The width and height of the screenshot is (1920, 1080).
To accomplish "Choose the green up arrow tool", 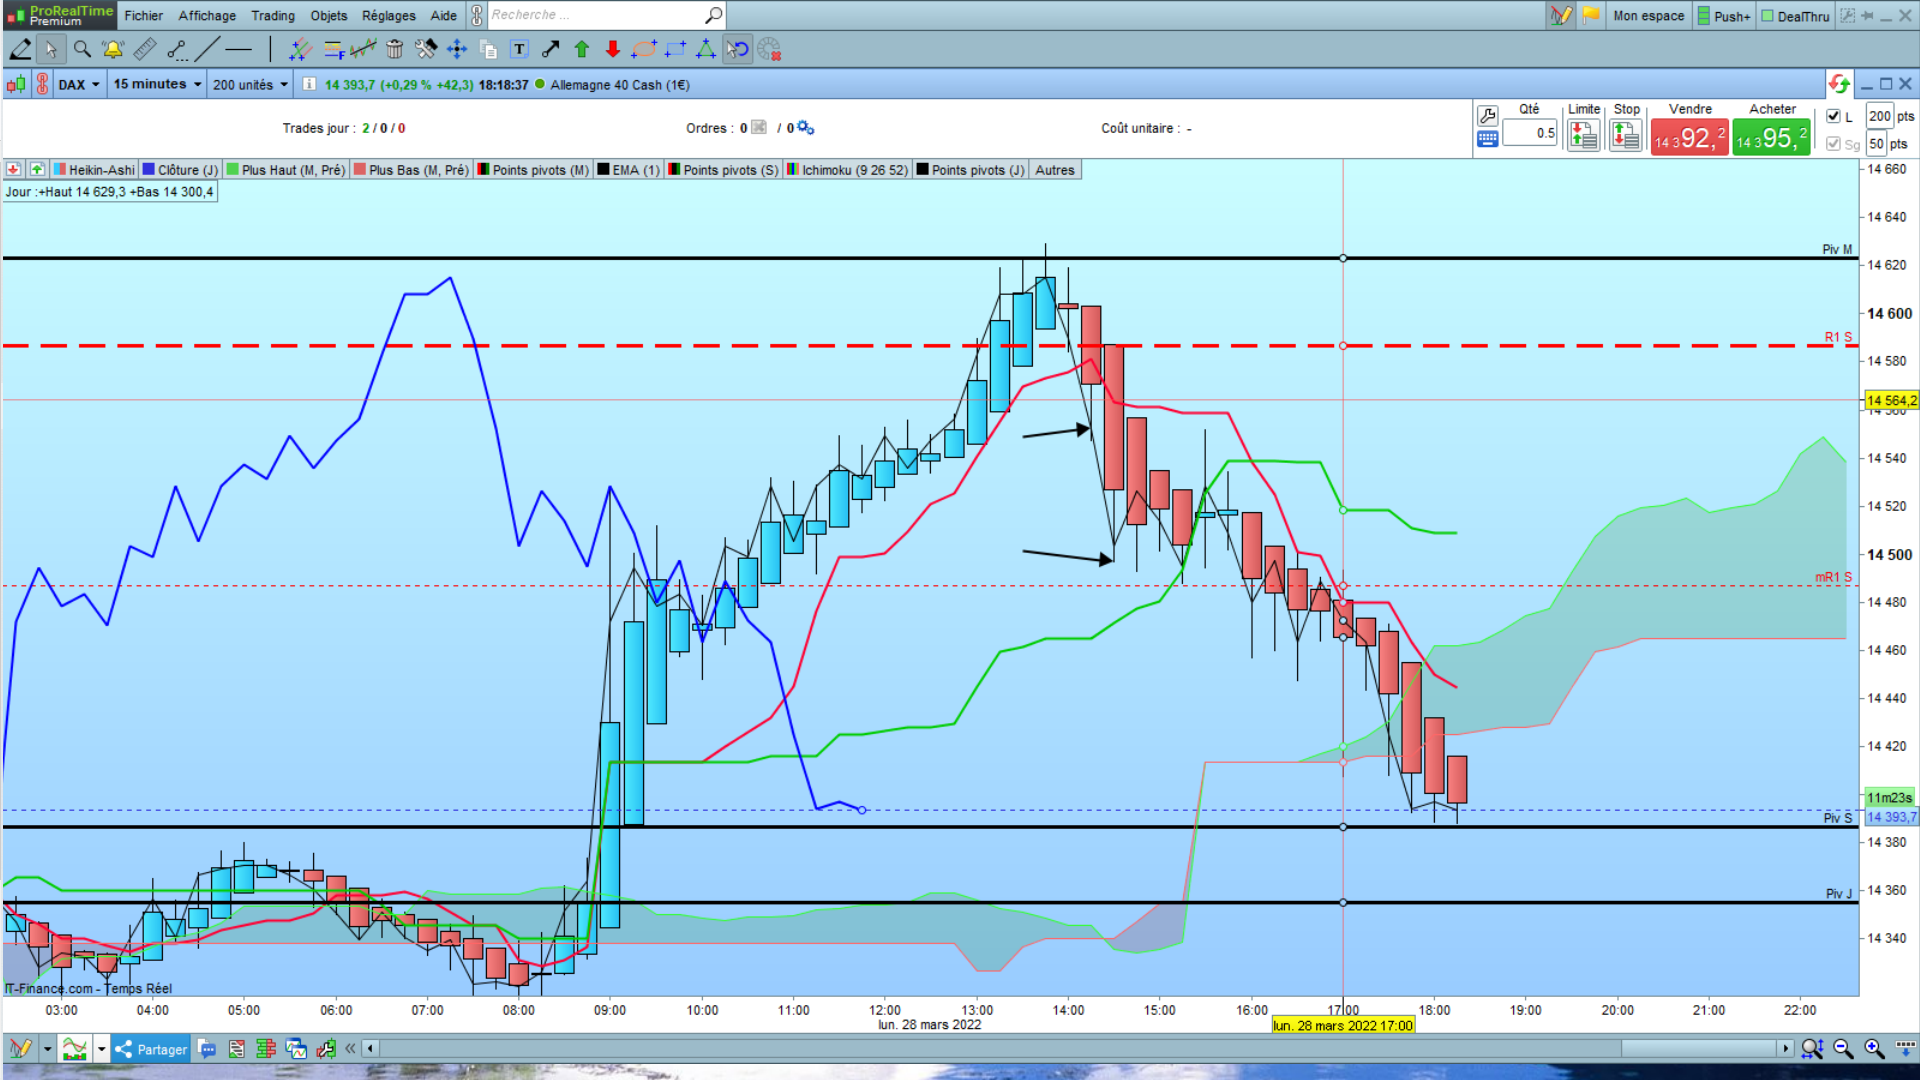I will 582,49.
